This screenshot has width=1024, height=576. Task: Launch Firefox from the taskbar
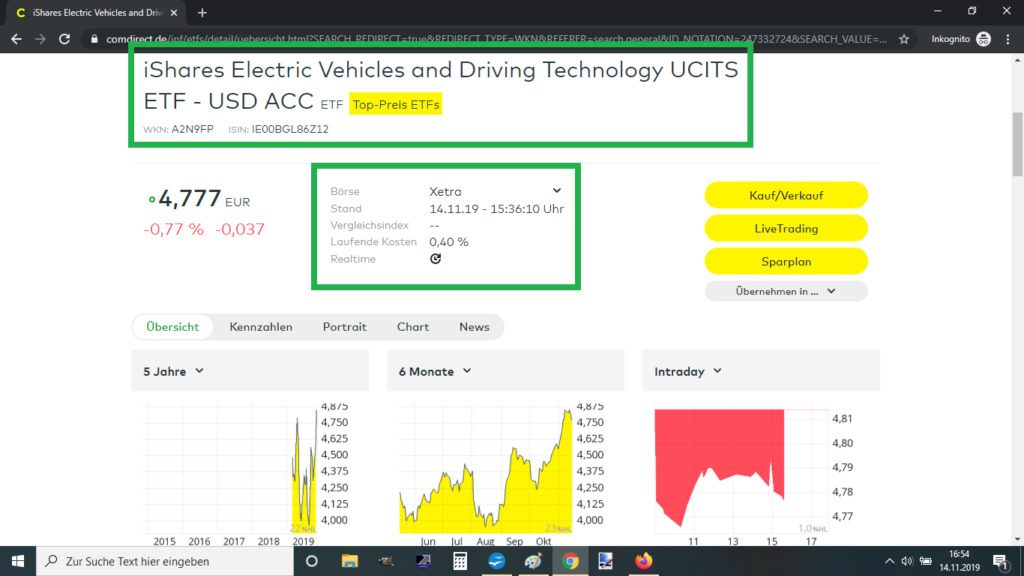click(x=643, y=561)
